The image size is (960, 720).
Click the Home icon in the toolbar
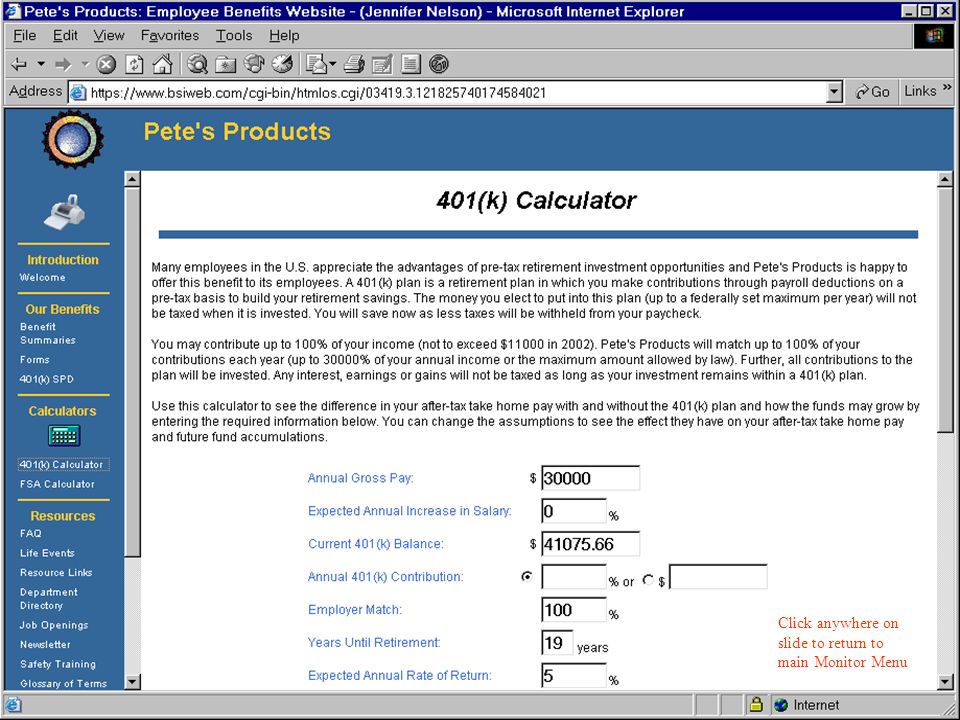point(162,64)
